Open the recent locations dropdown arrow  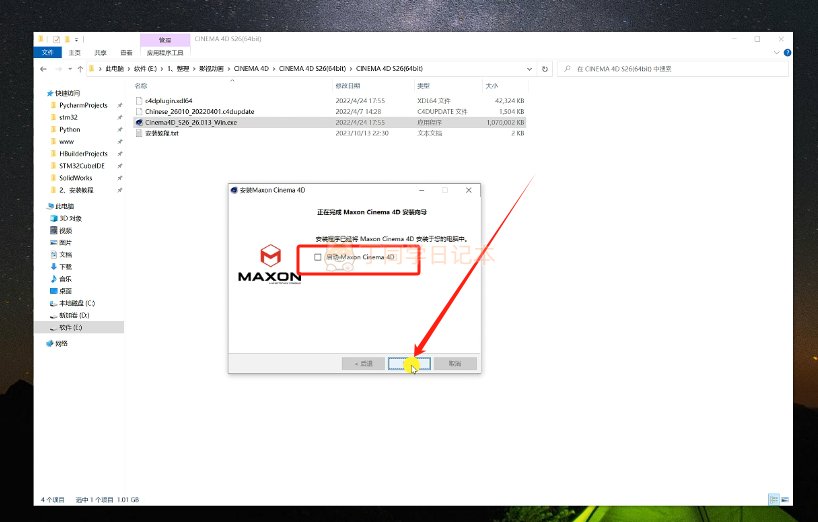pyautogui.click(x=70, y=69)
